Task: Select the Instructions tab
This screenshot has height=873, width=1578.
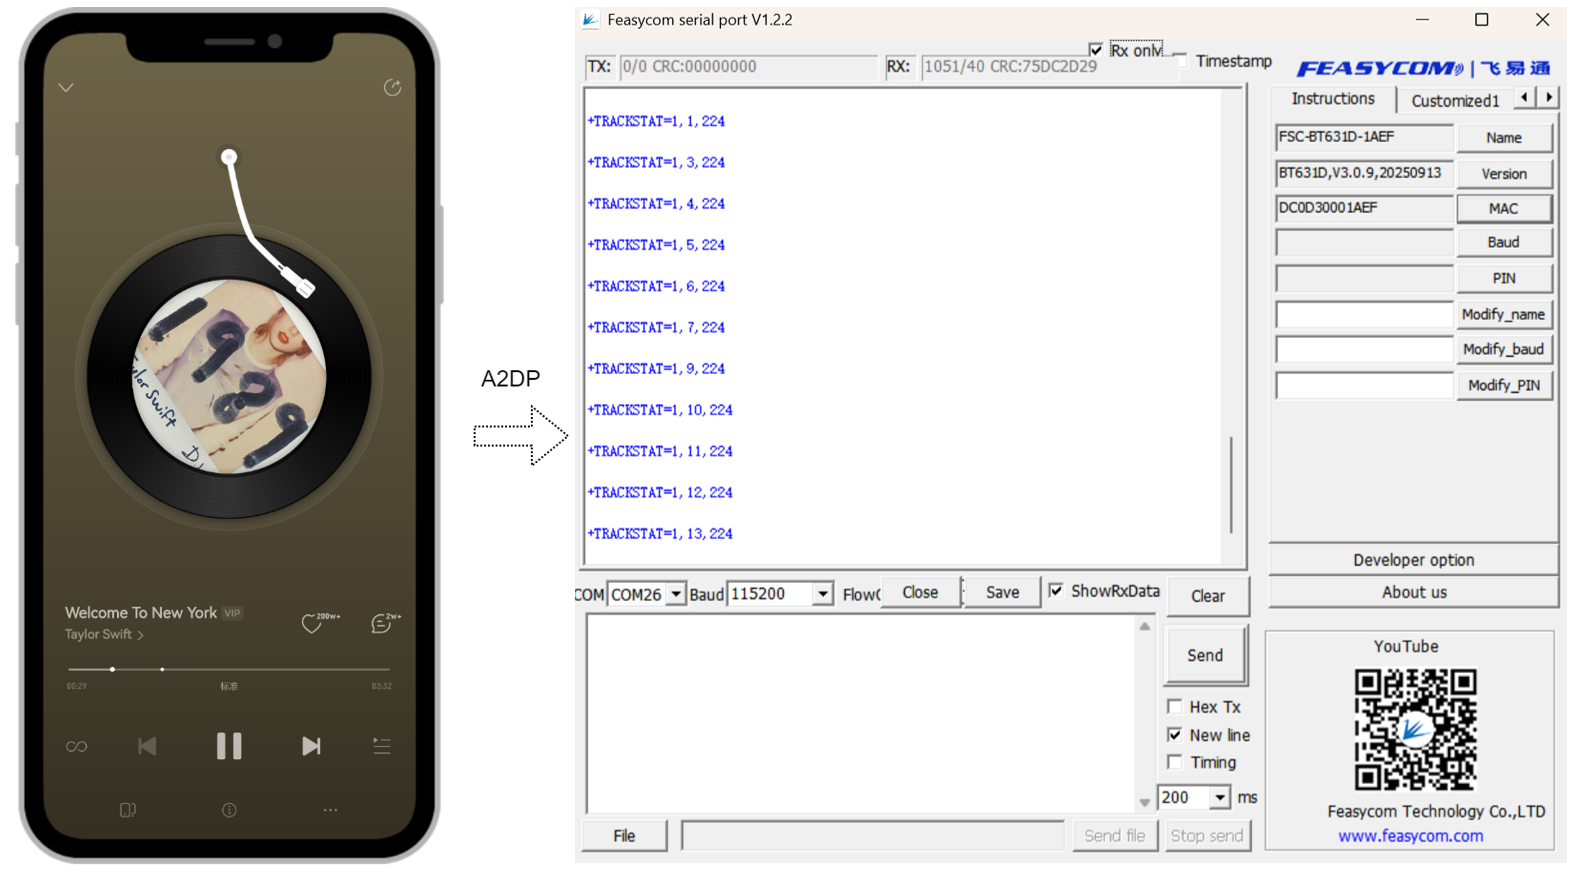Action: pyautogui.click(x=1332, y=99)
